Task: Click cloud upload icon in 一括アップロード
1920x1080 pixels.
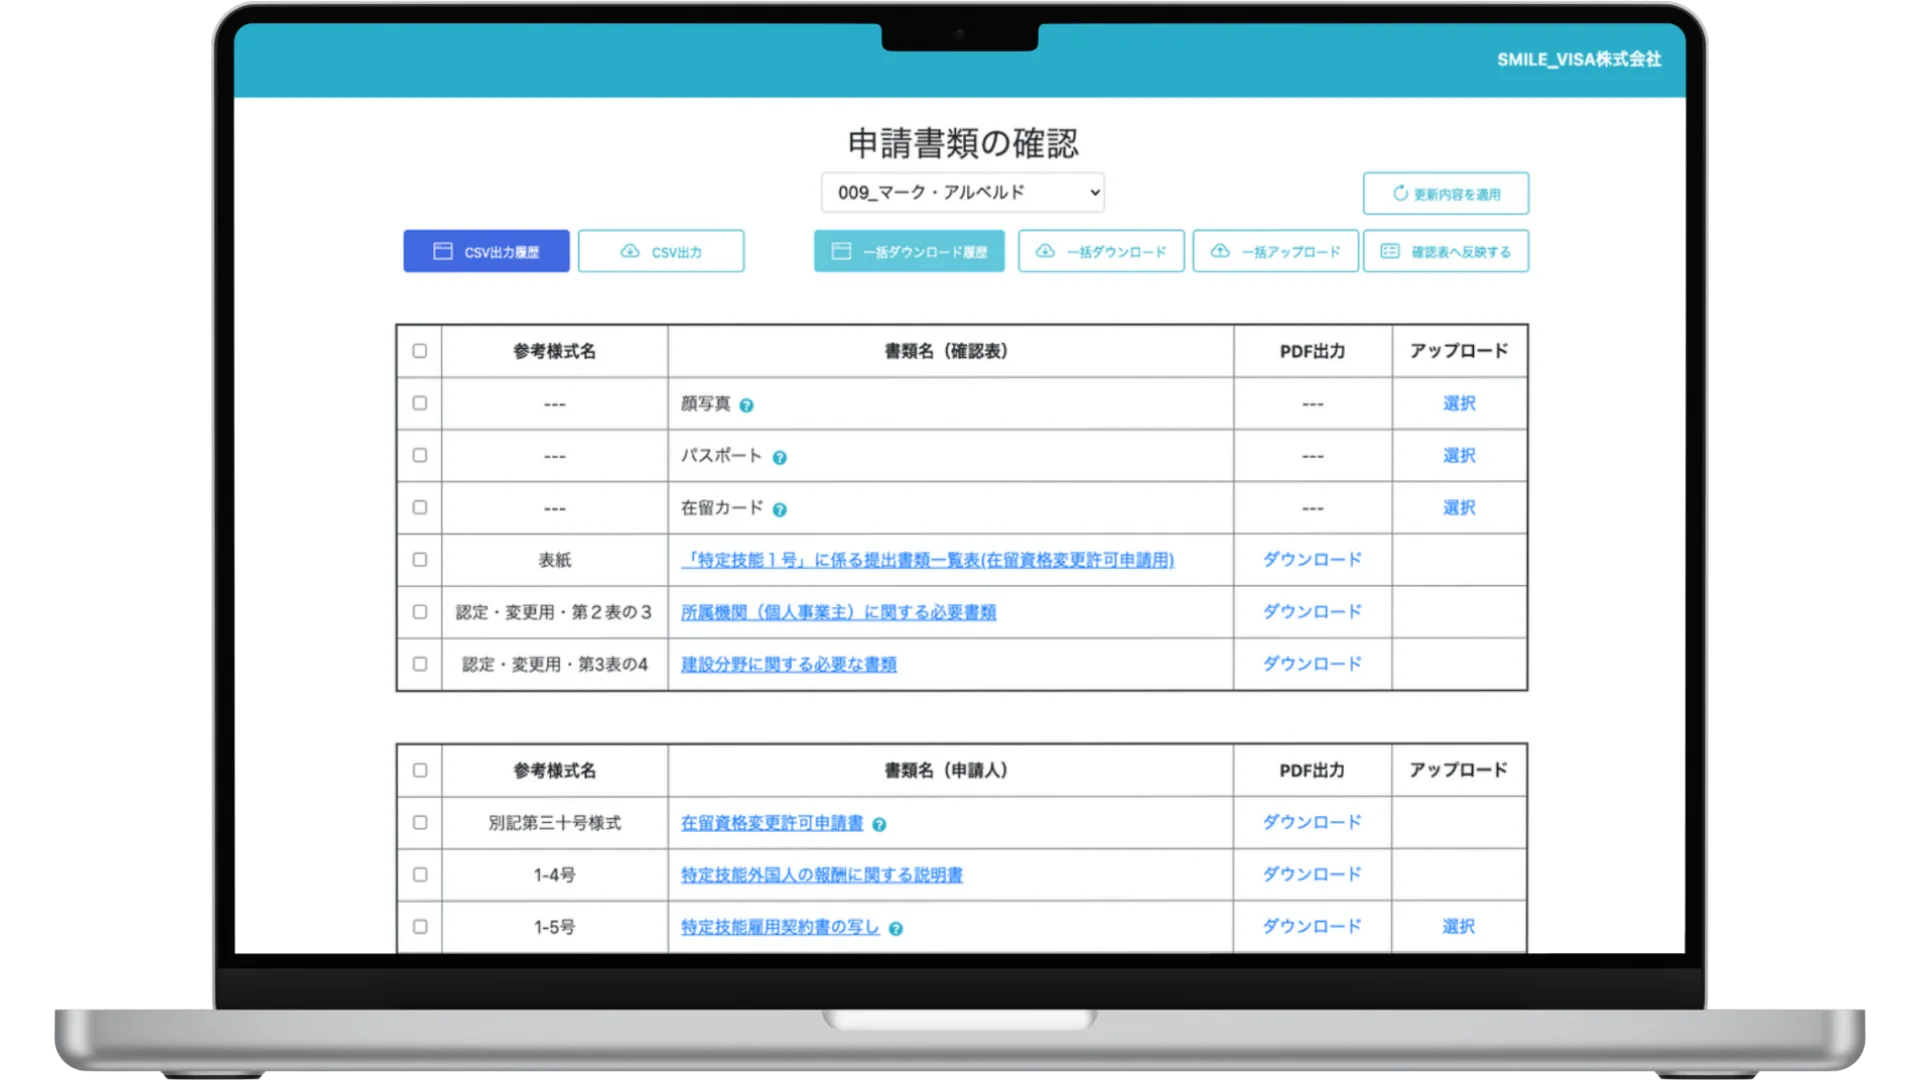Action: [x=1220, y=251]
